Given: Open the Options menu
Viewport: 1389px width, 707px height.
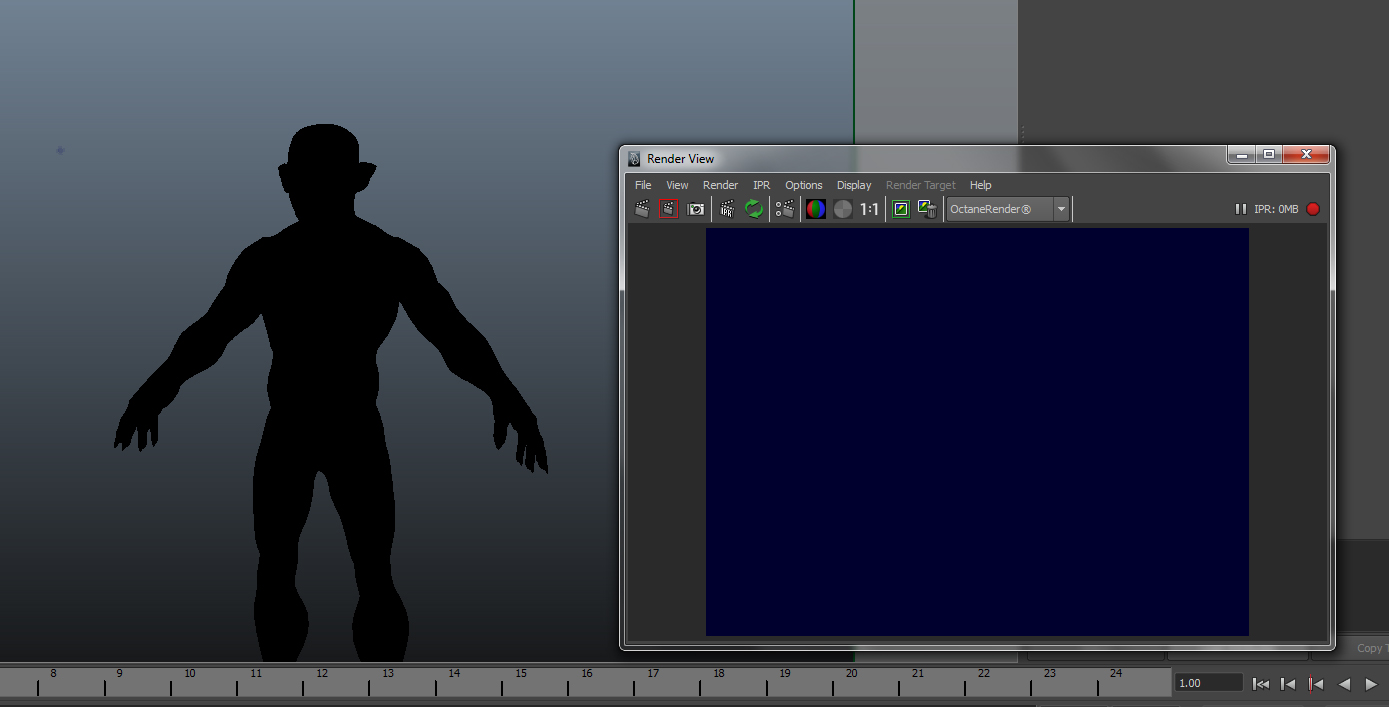Looking at the screenshot, I should 804,185.
